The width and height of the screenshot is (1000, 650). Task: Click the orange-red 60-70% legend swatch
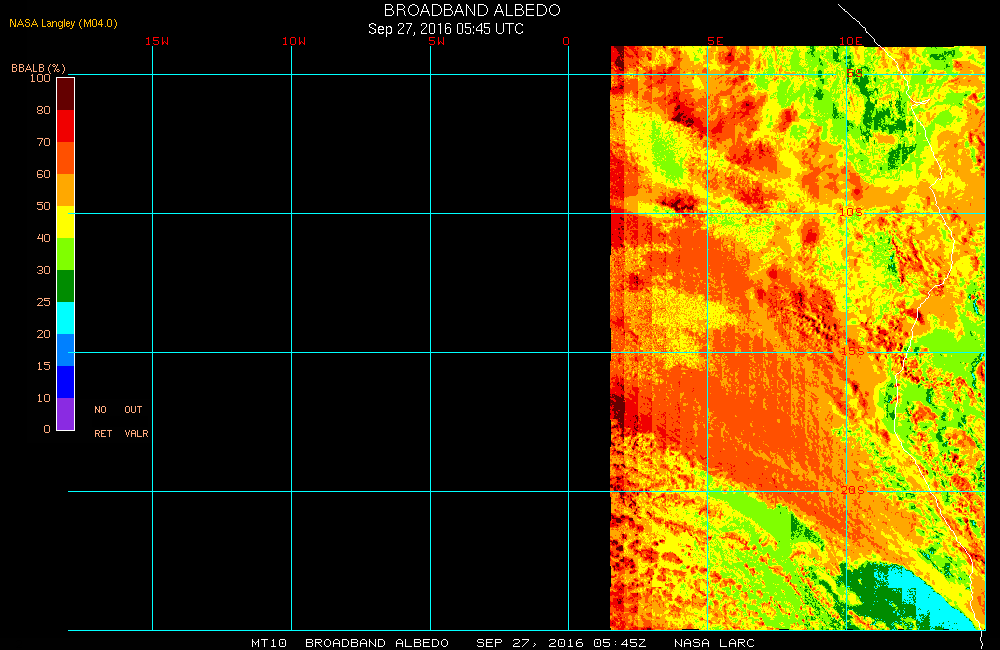tap(66, 158)
